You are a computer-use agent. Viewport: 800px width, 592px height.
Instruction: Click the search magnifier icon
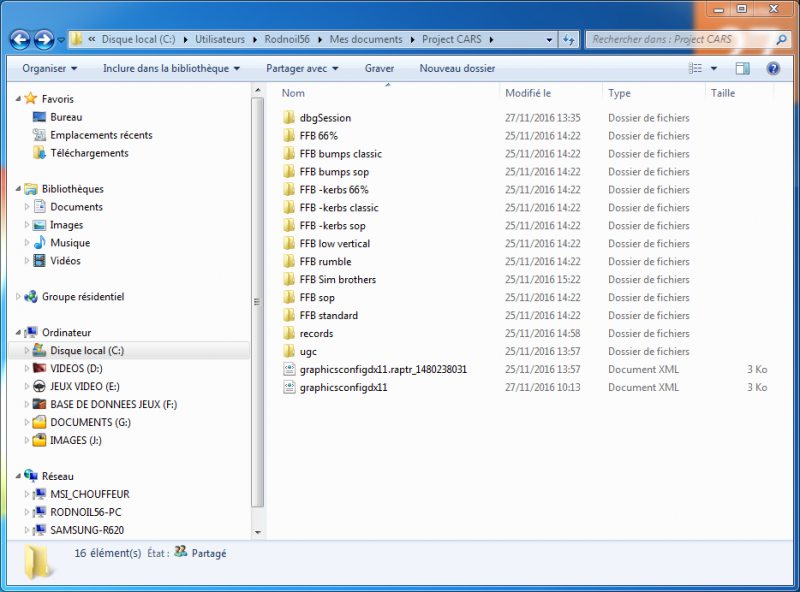pyautogui.click(x=781, y=39)
